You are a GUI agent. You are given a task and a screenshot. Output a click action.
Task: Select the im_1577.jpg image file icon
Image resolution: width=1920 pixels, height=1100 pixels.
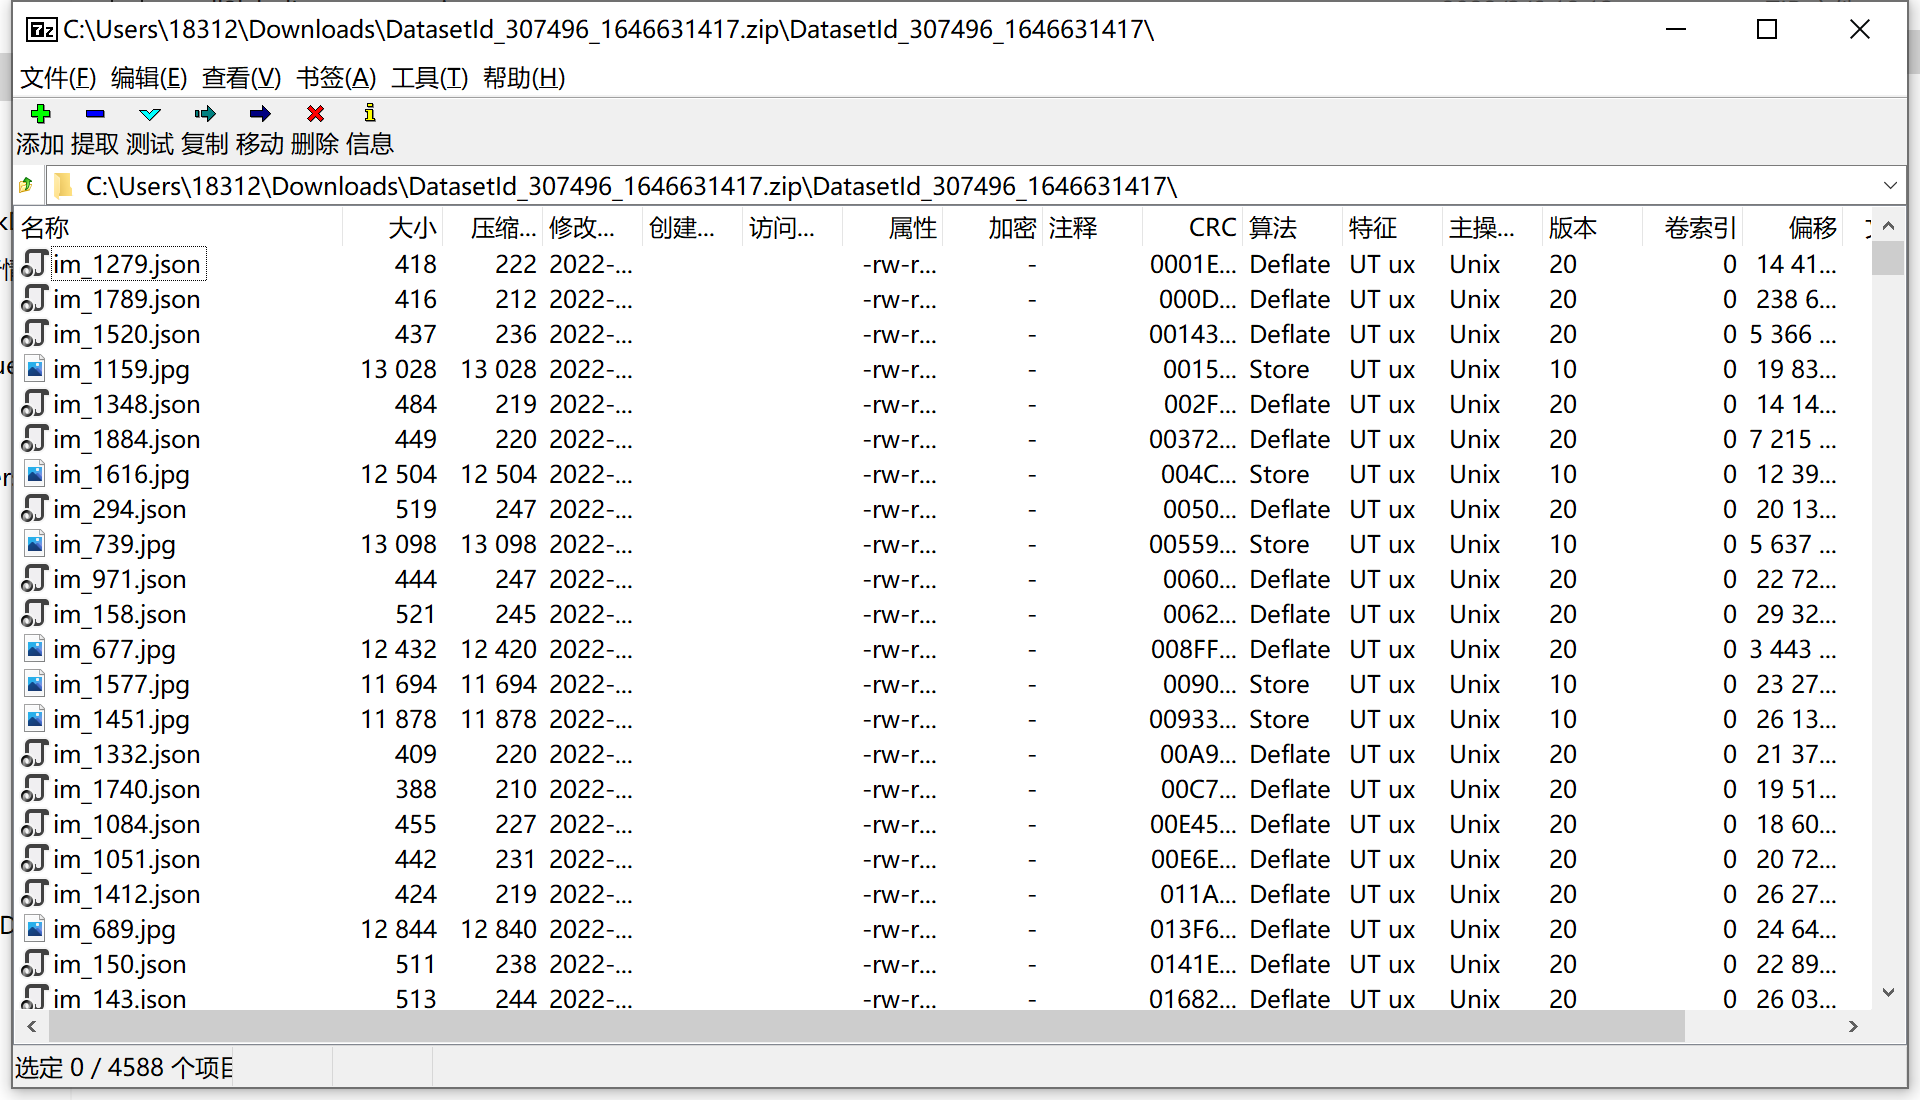coord(34,684)
